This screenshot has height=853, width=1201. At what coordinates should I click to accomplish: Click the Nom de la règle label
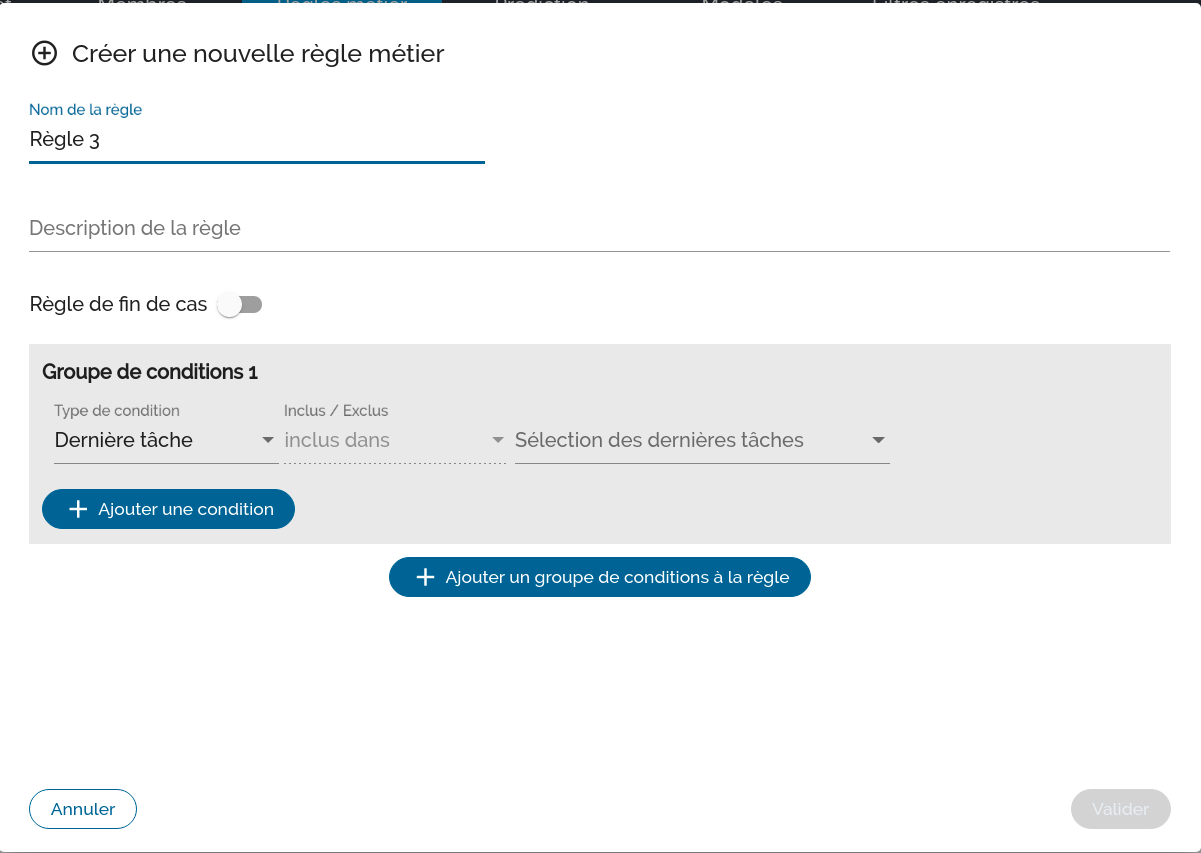pyautogui.click(x=86, y=110)
